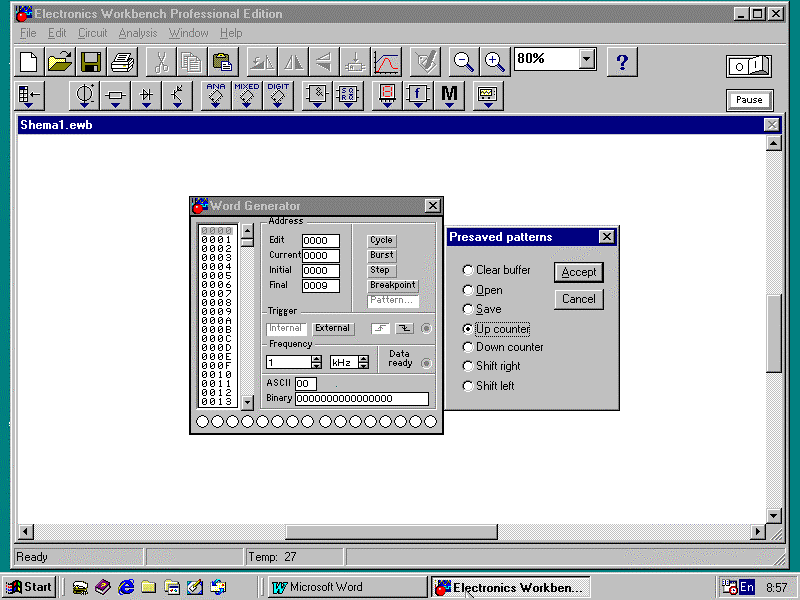Select the Down counter radio button
This screenshot has height=600, width=800.
point(467,347)
